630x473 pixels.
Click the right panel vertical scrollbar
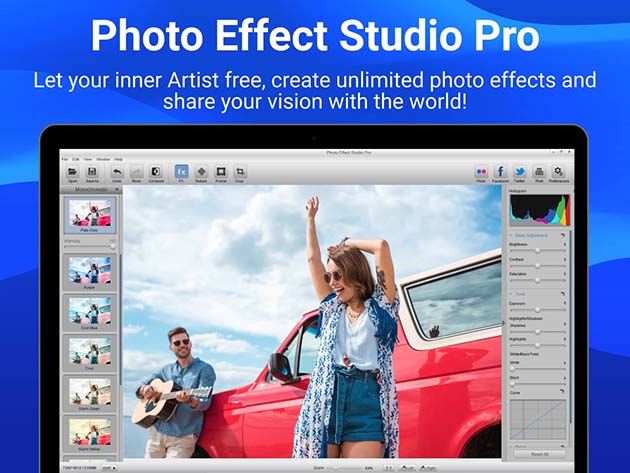click(x=570, y=326)
